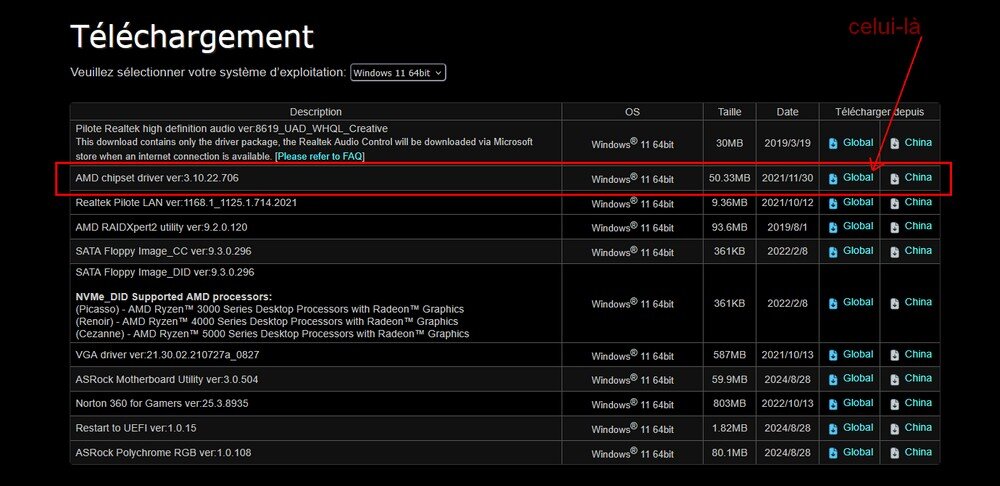Image resolution: width=1000 pixels, height=486 pixels.
Task: Click the China download icon for AMD chipset driver
Action: click(894, 178)
